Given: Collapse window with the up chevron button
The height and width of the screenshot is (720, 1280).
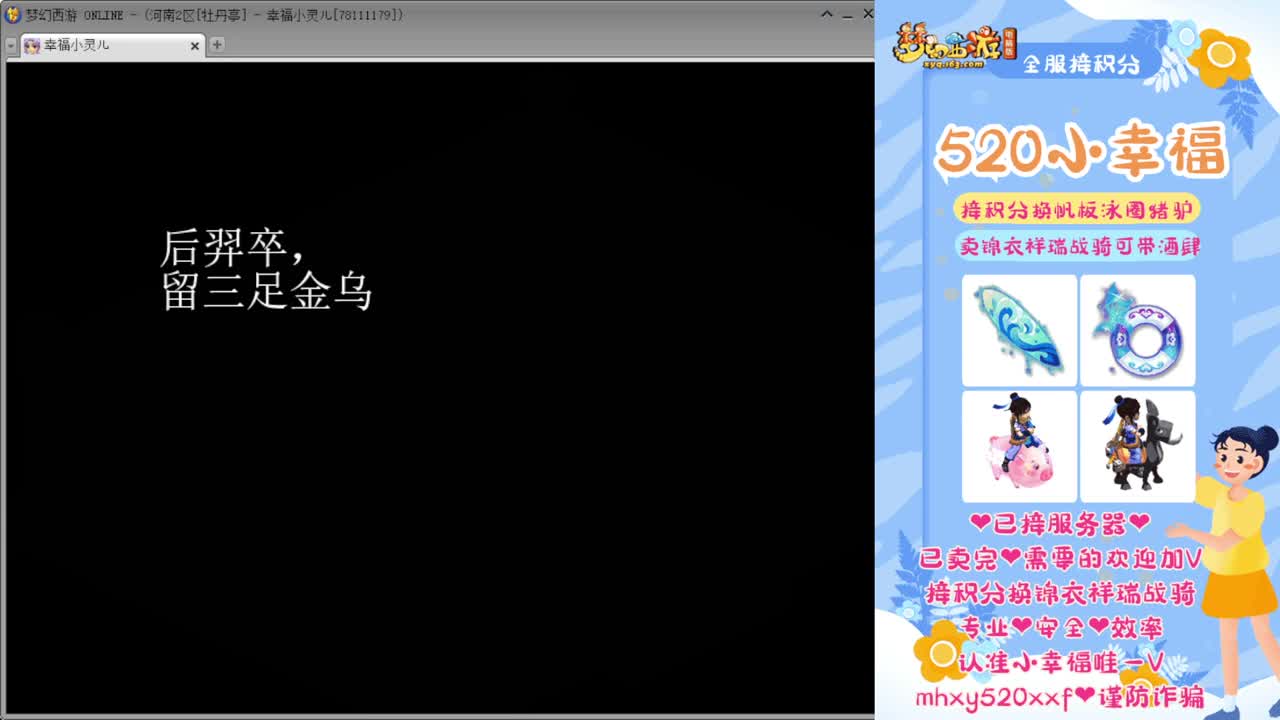Looking at the screenshot, I should [827, 14].
